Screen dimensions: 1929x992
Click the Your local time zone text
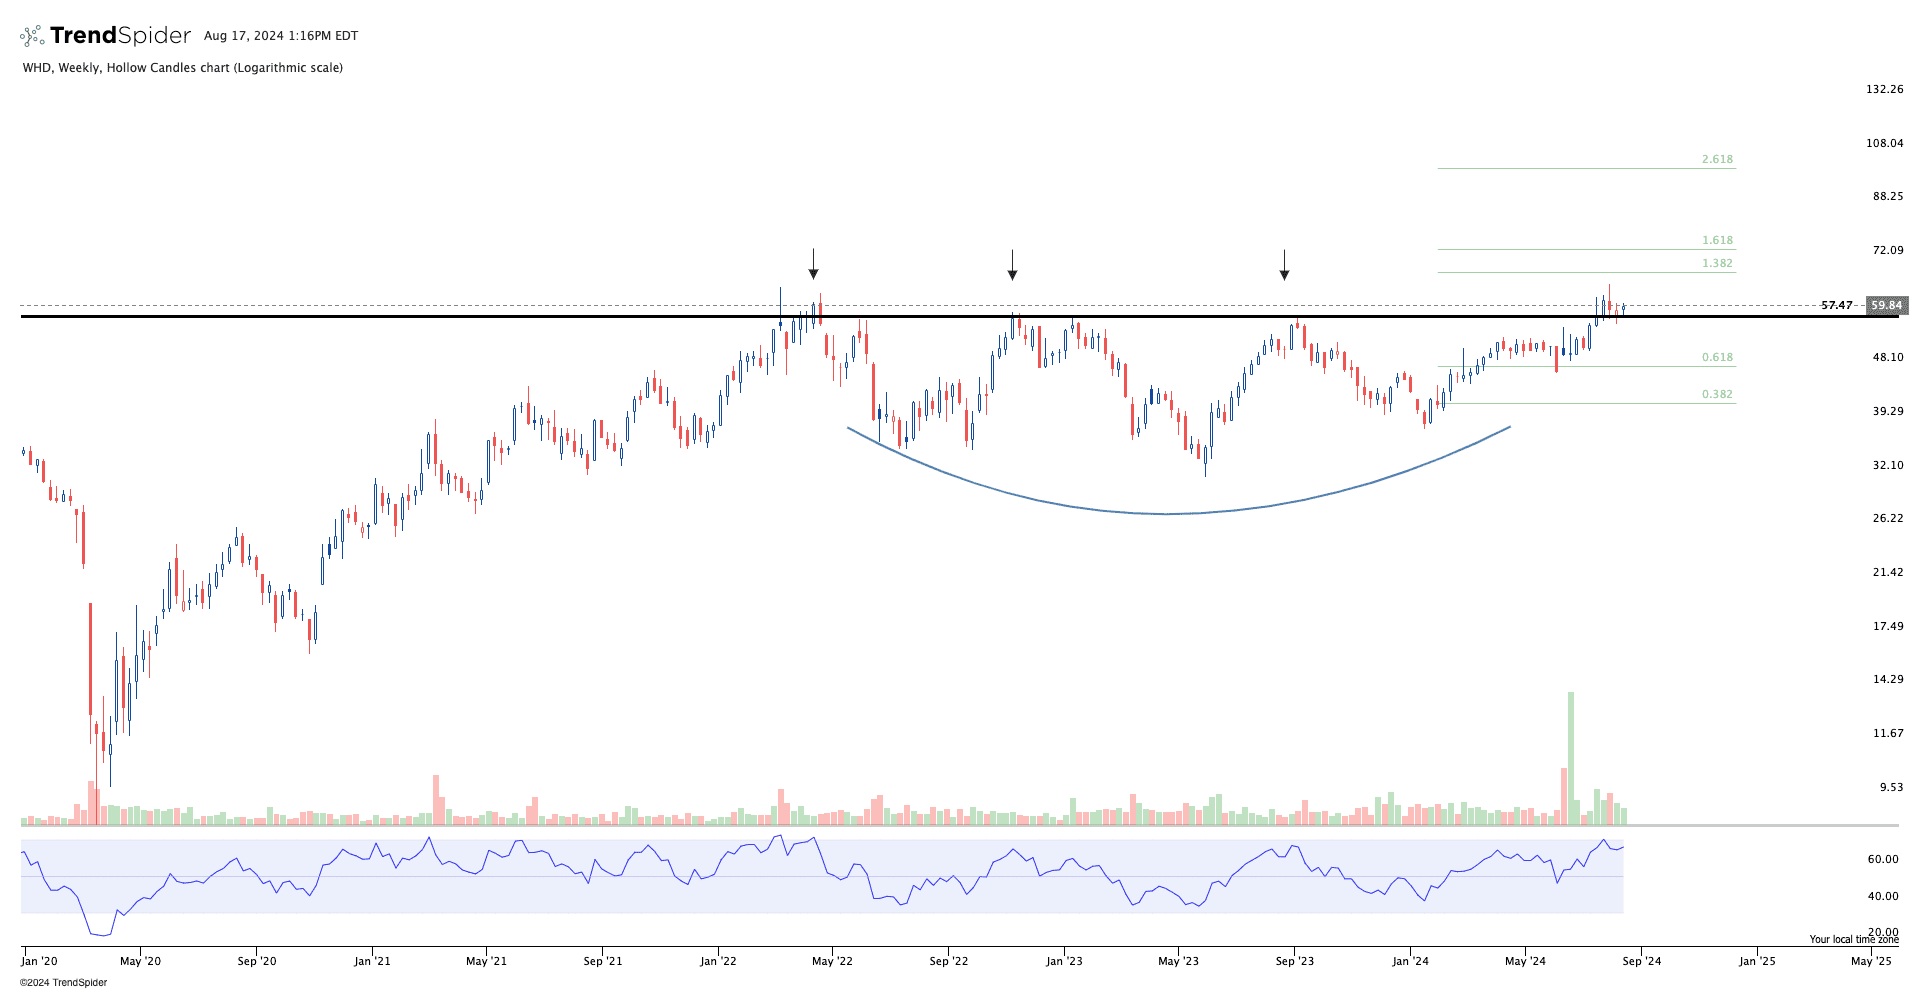[1853, 940]
